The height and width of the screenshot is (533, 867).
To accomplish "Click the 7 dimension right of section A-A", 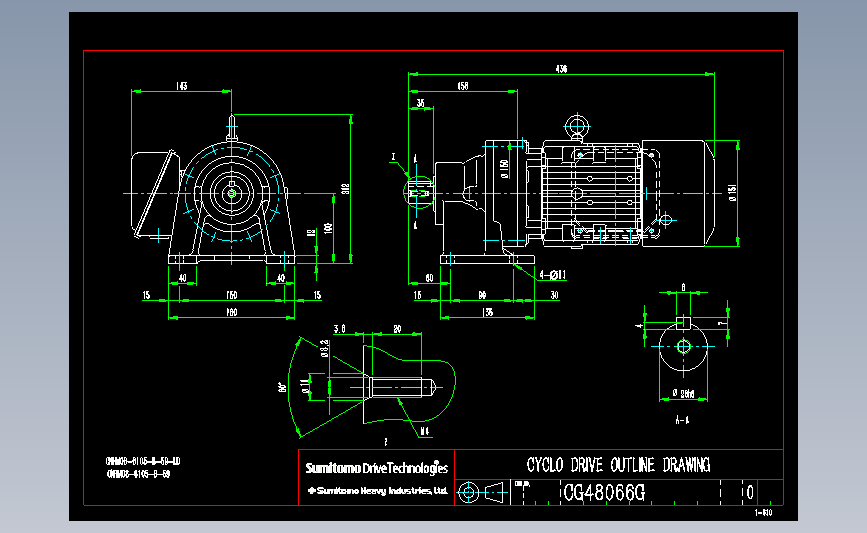I will [720, 323].
